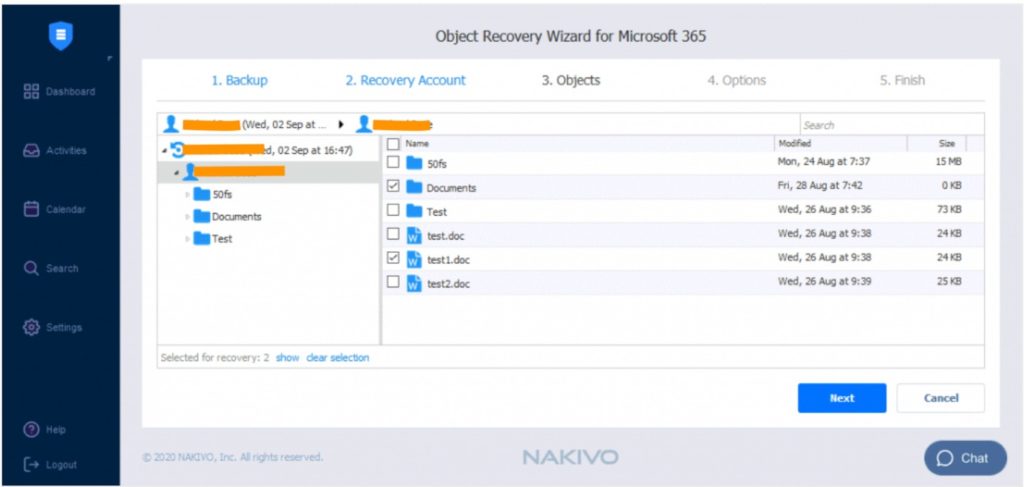
Task: Click the file name test2.doc
Action: [448, 284]
